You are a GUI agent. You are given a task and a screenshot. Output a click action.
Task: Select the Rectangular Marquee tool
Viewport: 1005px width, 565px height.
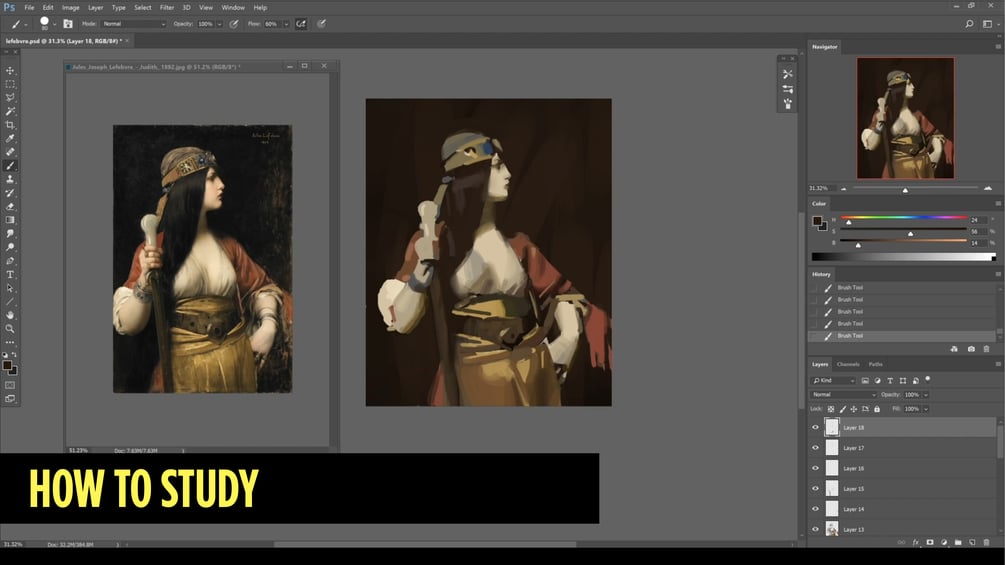pyautogui.click(x=10, y=84)
